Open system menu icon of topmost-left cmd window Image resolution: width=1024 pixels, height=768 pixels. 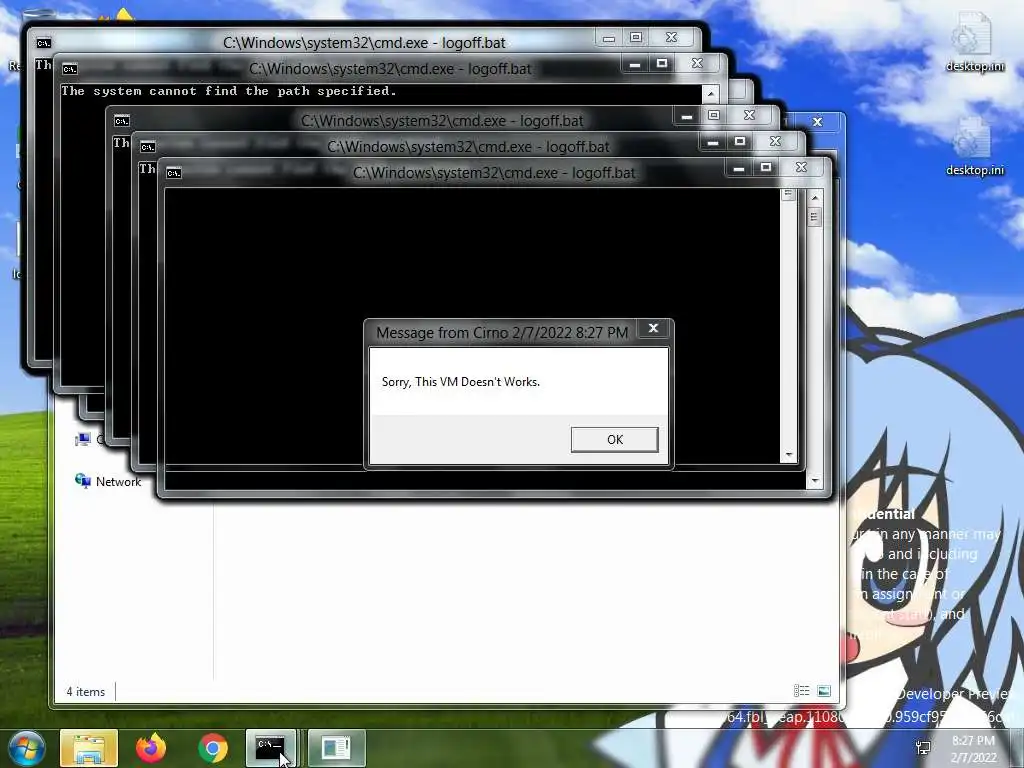point(43,43)
